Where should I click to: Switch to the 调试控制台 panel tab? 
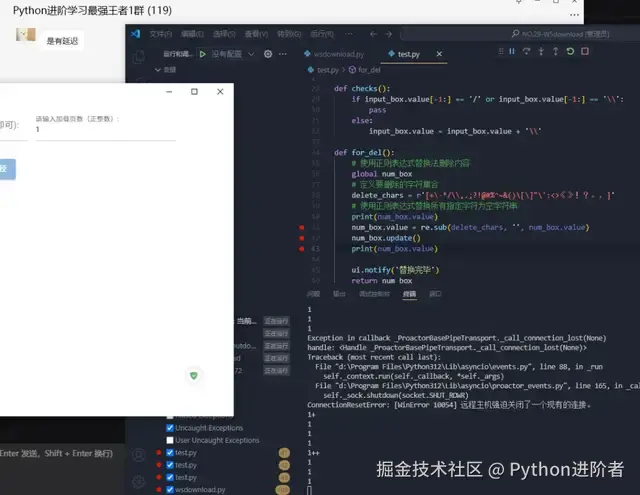click(374, 294)
